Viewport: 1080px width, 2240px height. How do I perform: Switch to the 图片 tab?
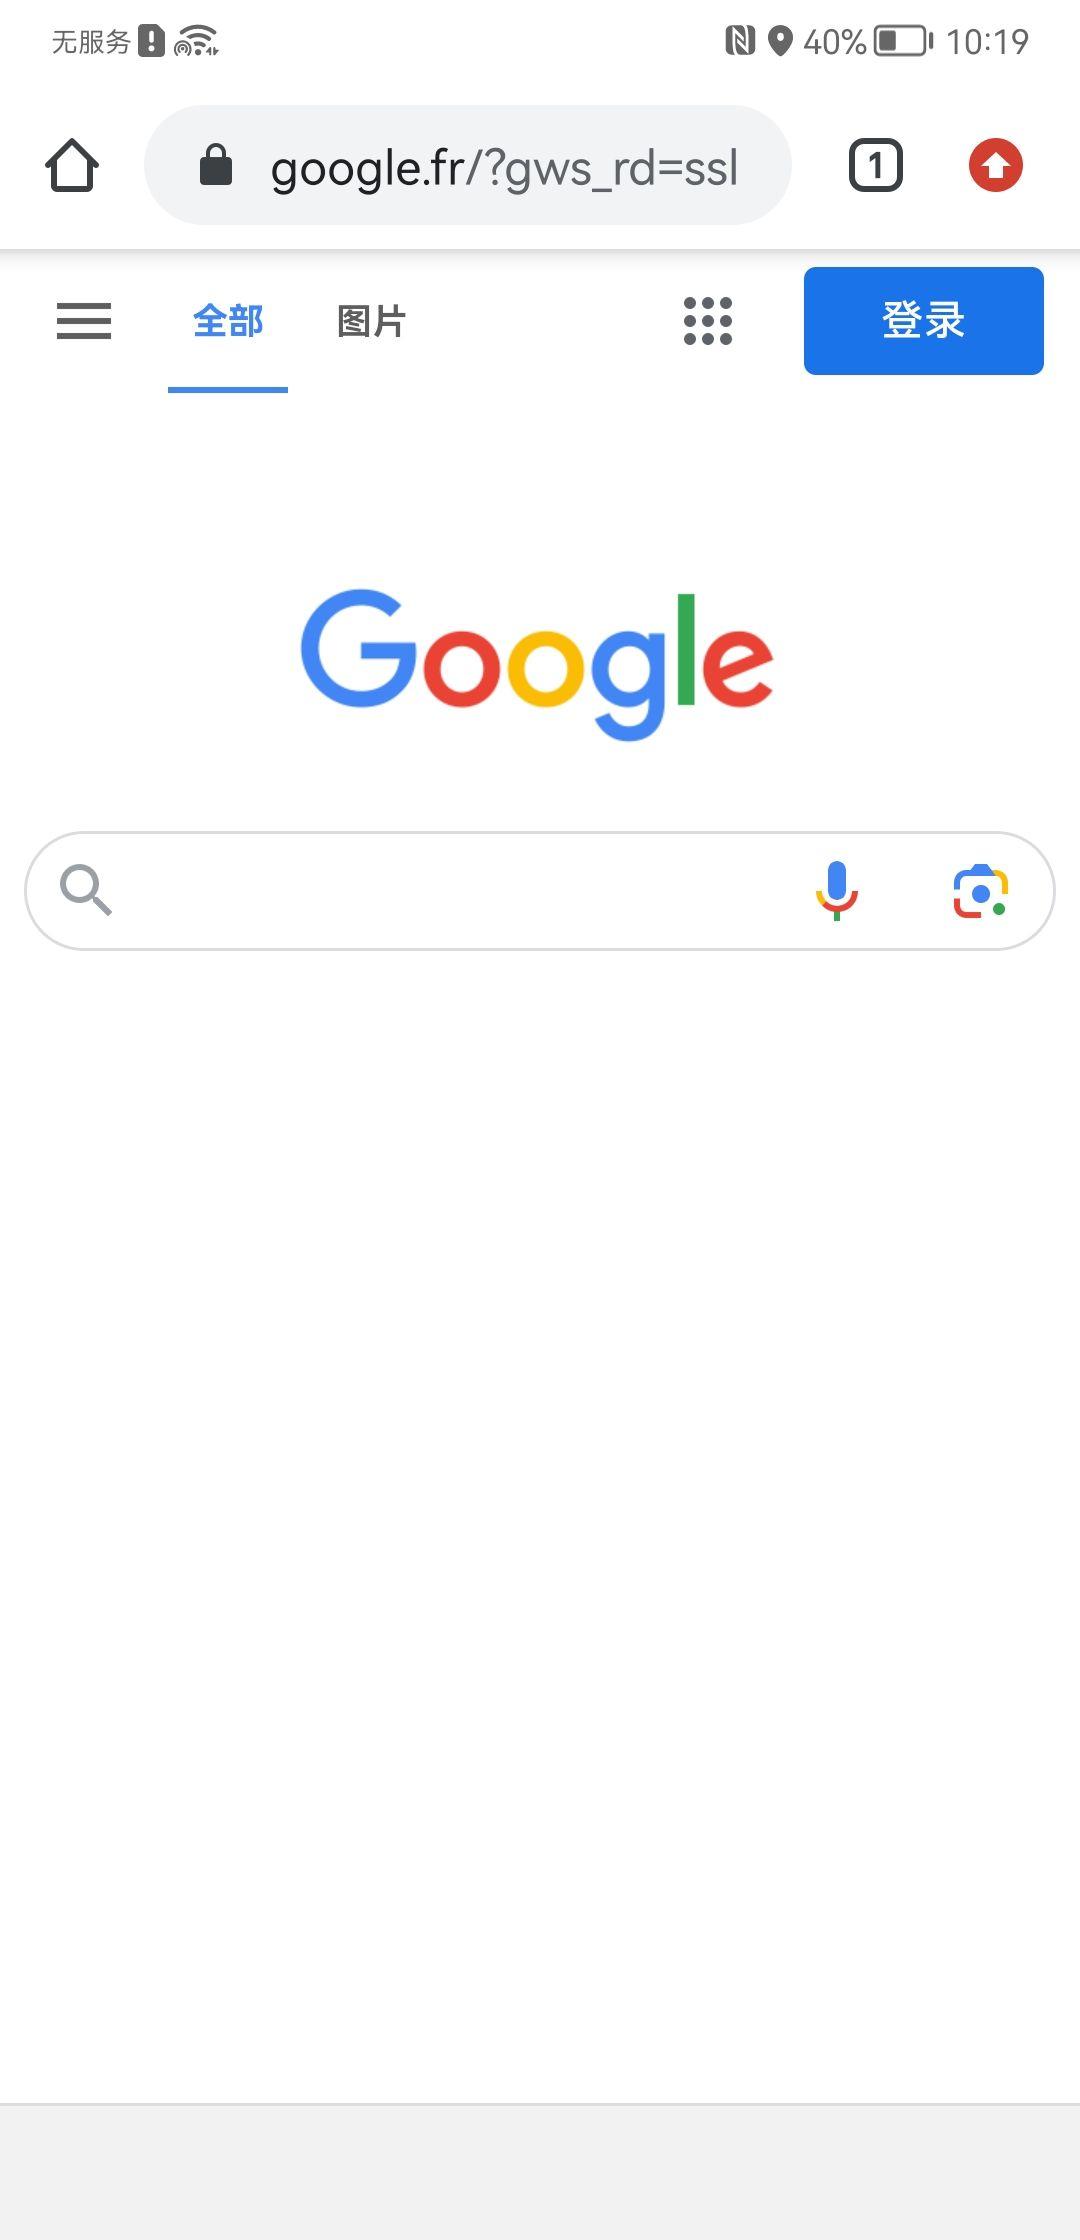click(372, 321)
